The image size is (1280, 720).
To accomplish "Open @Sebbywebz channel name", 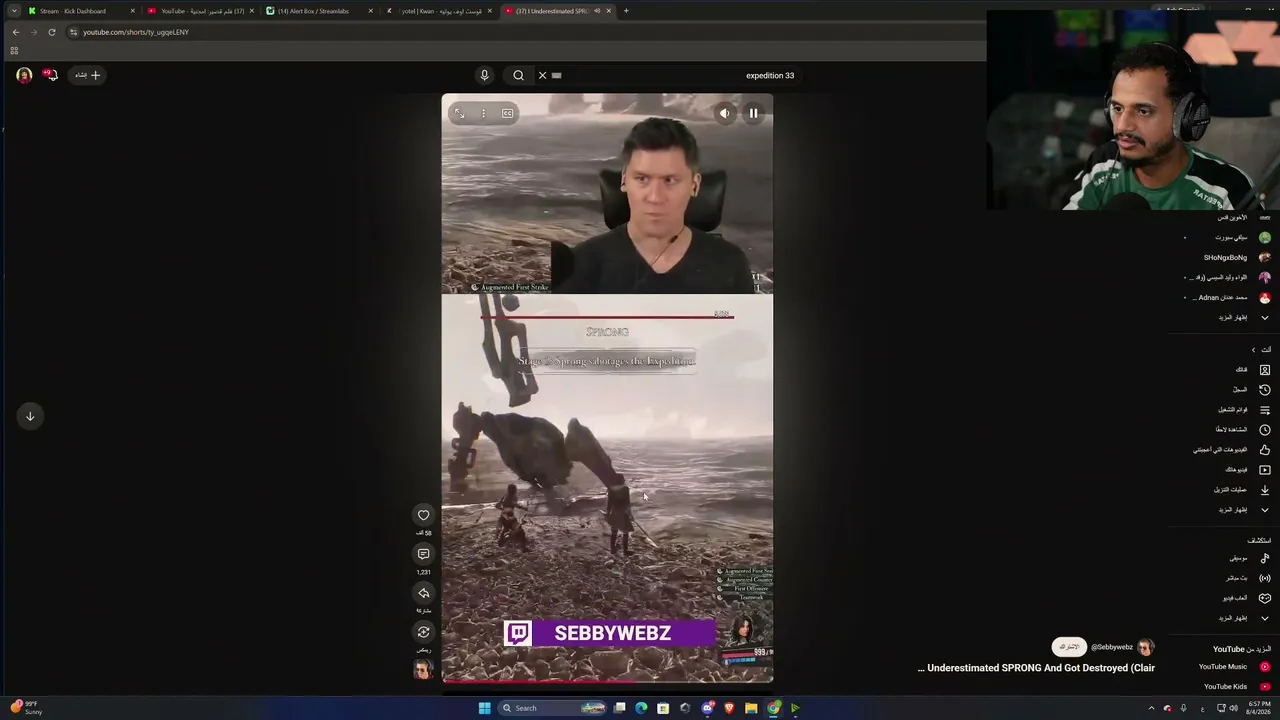I will pyautogui.click(x=1112, y=647).
